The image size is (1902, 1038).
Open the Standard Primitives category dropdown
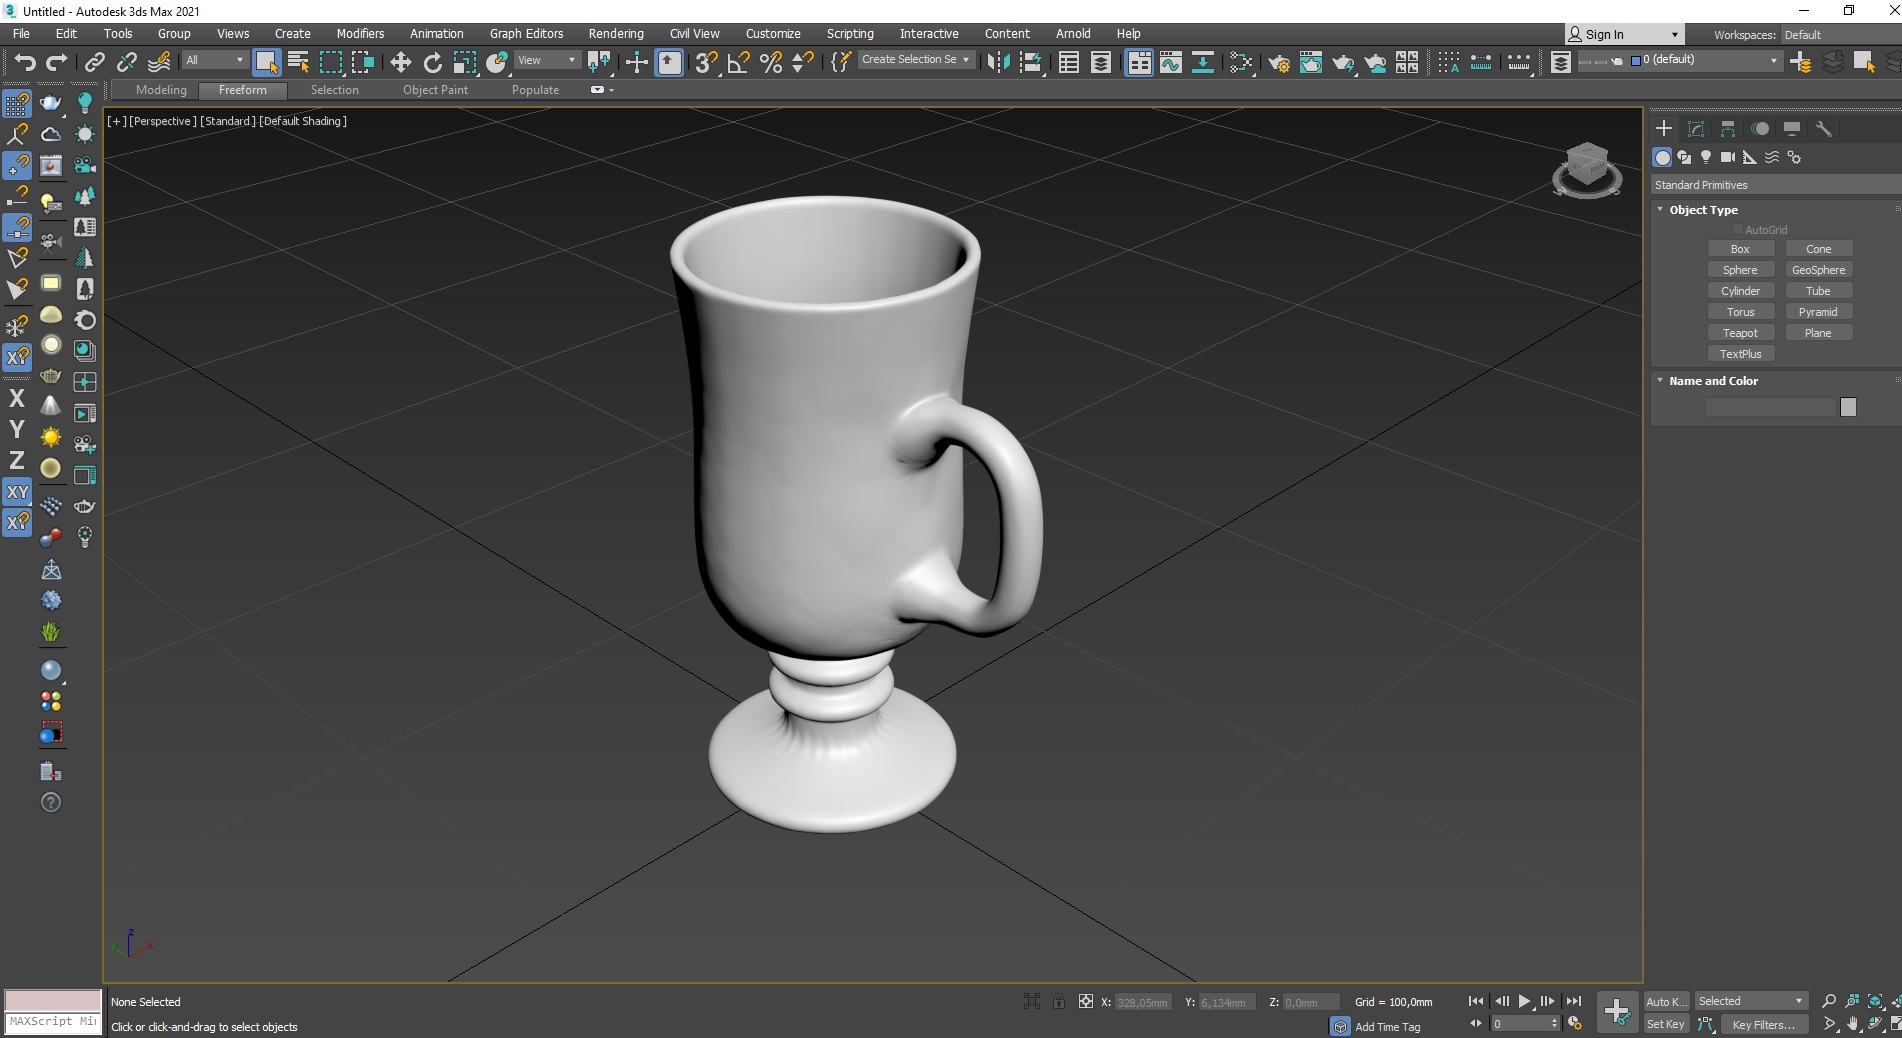tap(1775, 185)
